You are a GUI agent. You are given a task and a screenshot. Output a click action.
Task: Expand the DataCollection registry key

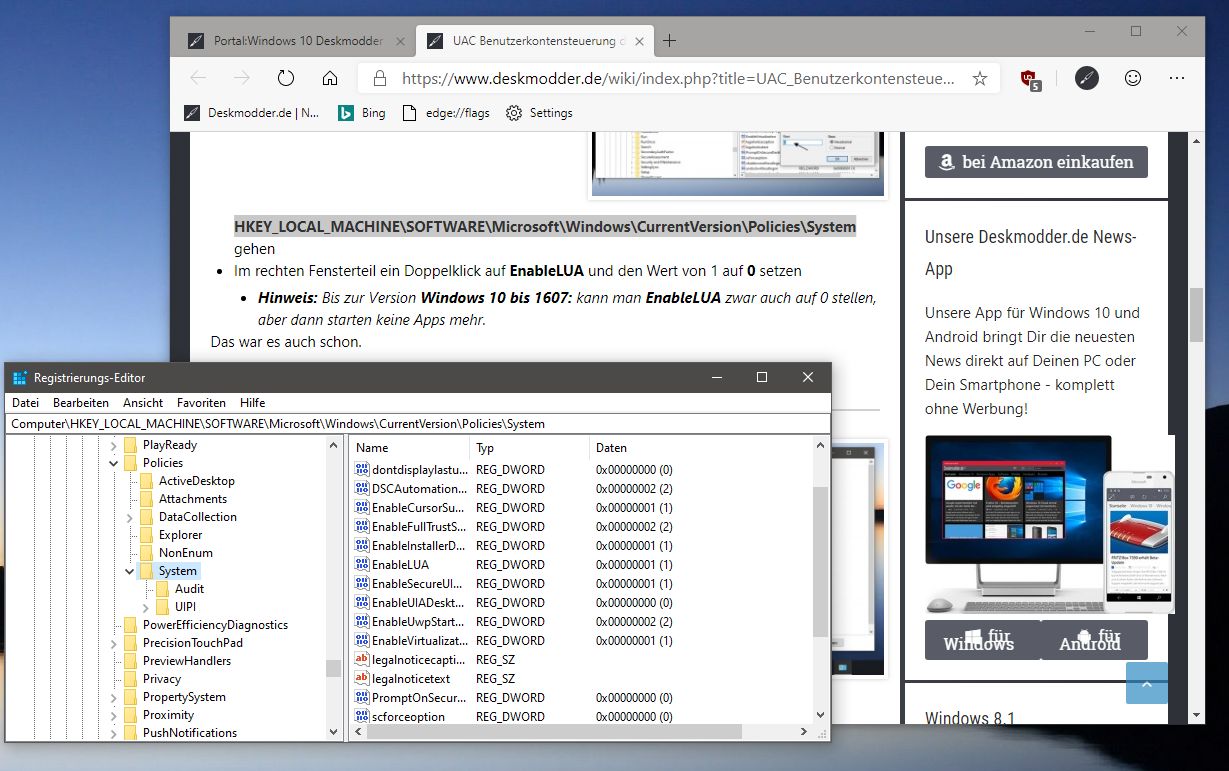tap(130, 517)
